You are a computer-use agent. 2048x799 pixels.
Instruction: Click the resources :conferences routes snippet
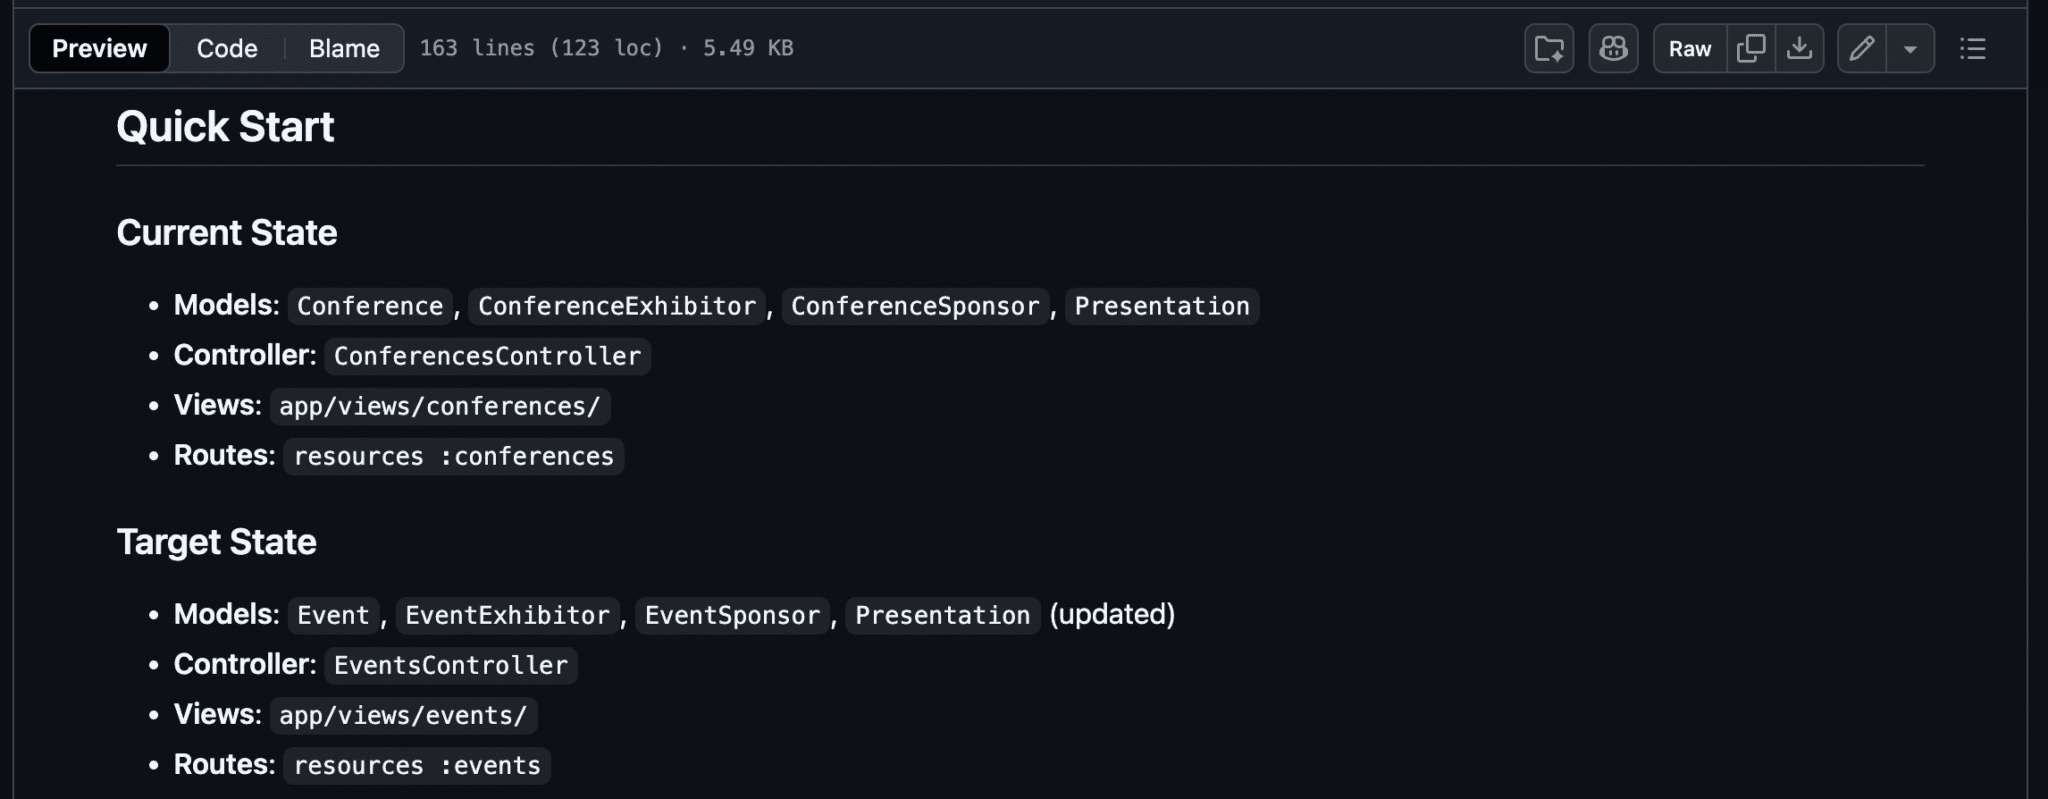[x=452, y=456]
